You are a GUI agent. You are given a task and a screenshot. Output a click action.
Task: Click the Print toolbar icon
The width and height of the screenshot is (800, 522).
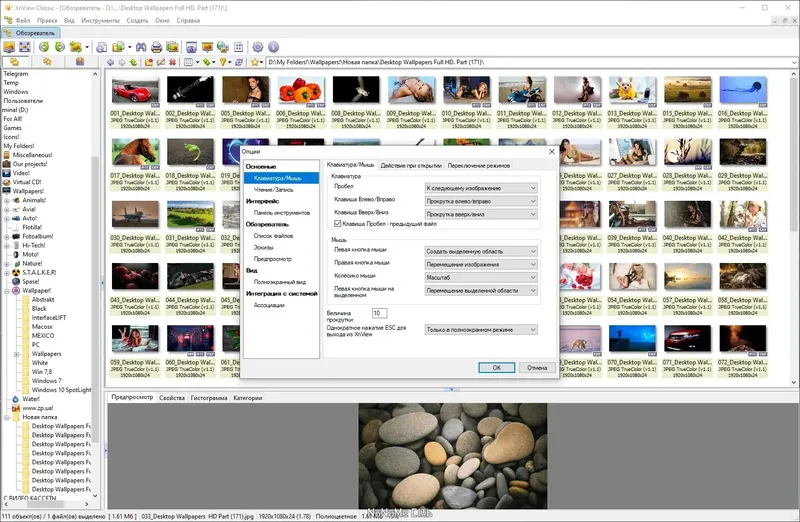pyautogui.click(x=158, y=47)
